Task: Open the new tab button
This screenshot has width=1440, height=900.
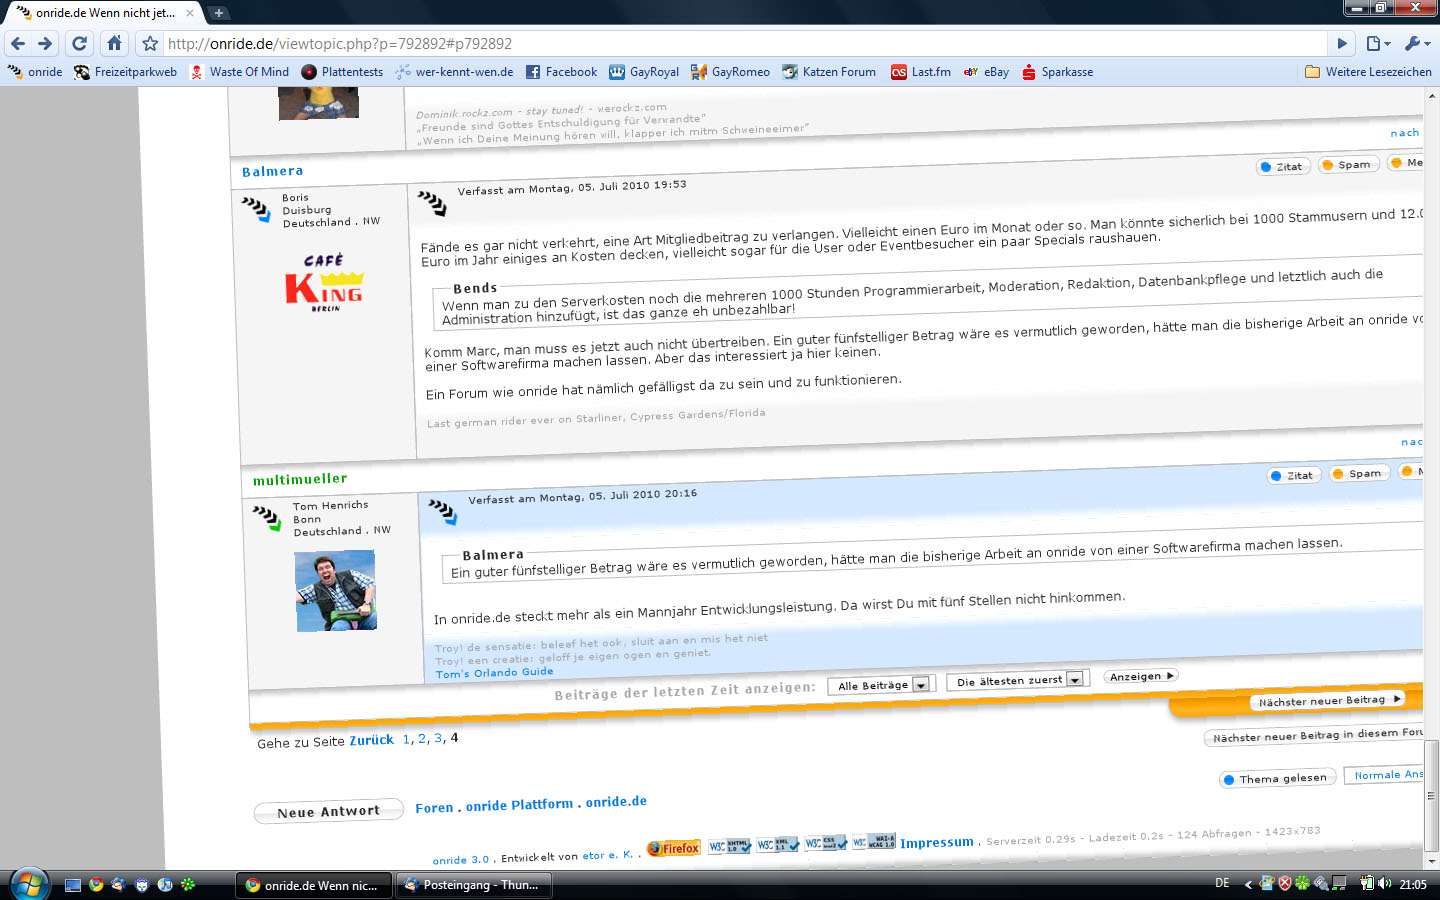Action: click(x=218, y=13)
